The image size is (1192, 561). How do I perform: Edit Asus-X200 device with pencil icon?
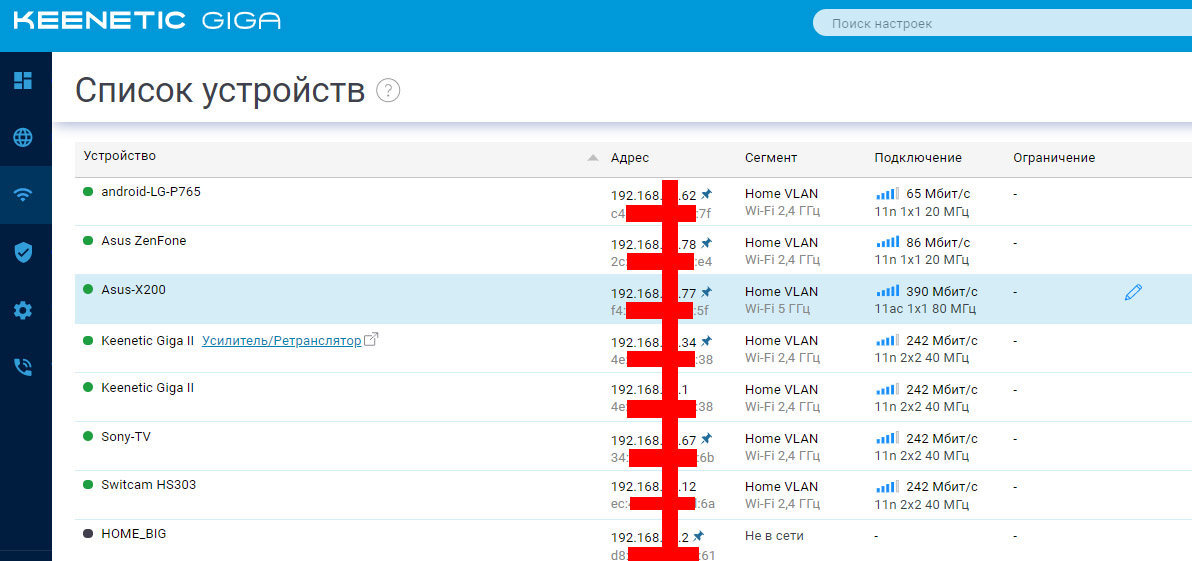coord(1133,292)
